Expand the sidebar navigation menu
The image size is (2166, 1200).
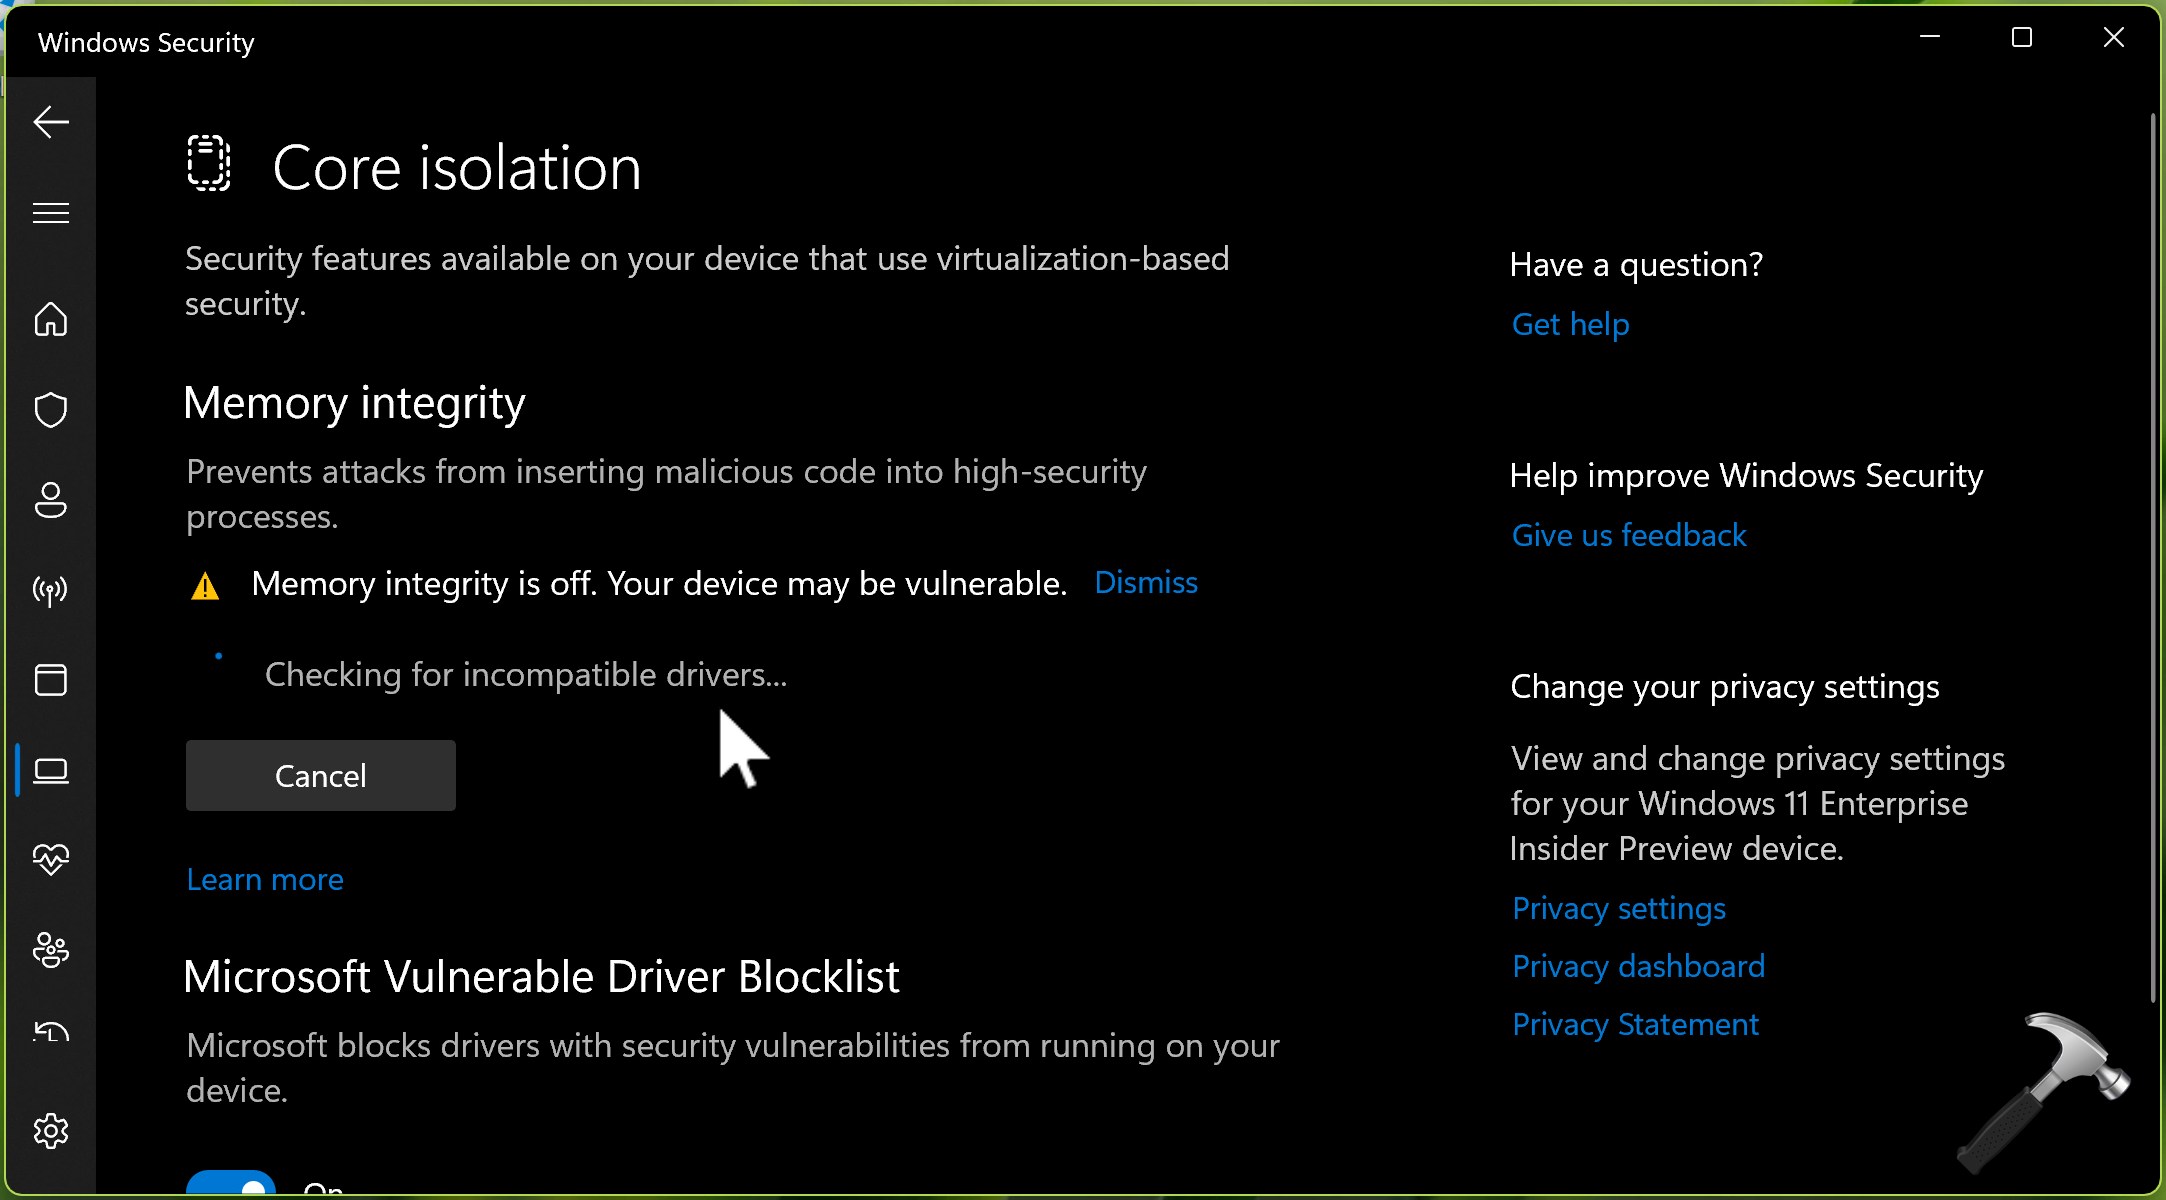(52, 213)
